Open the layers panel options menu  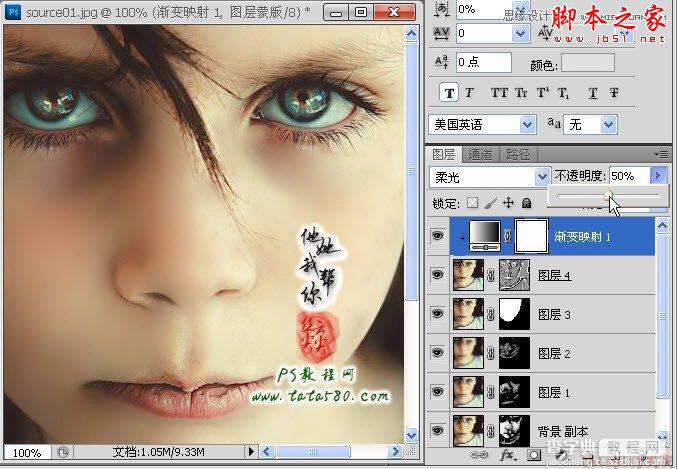pos(661,154)
